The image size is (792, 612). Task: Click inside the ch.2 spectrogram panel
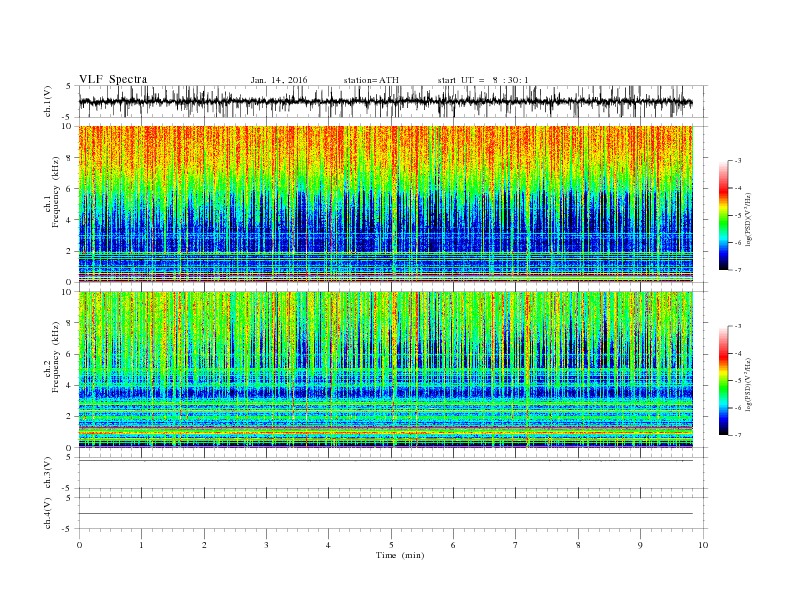385,369
